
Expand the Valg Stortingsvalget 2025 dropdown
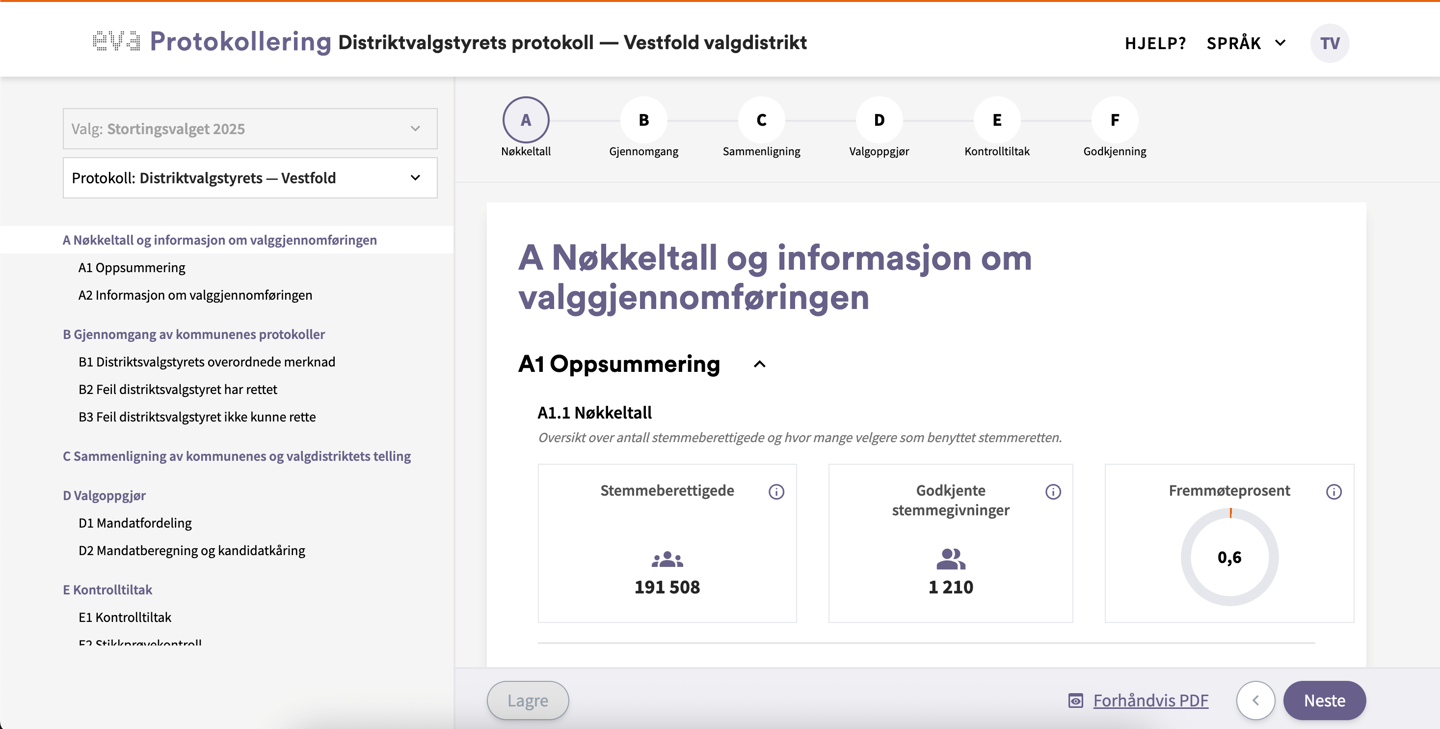point(250,129)
